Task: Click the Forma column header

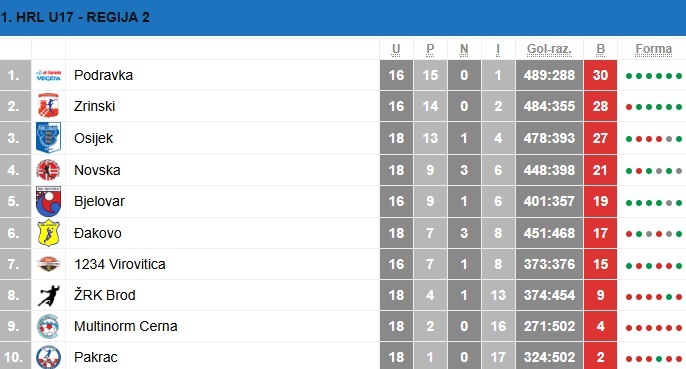Action: (654, 49)
